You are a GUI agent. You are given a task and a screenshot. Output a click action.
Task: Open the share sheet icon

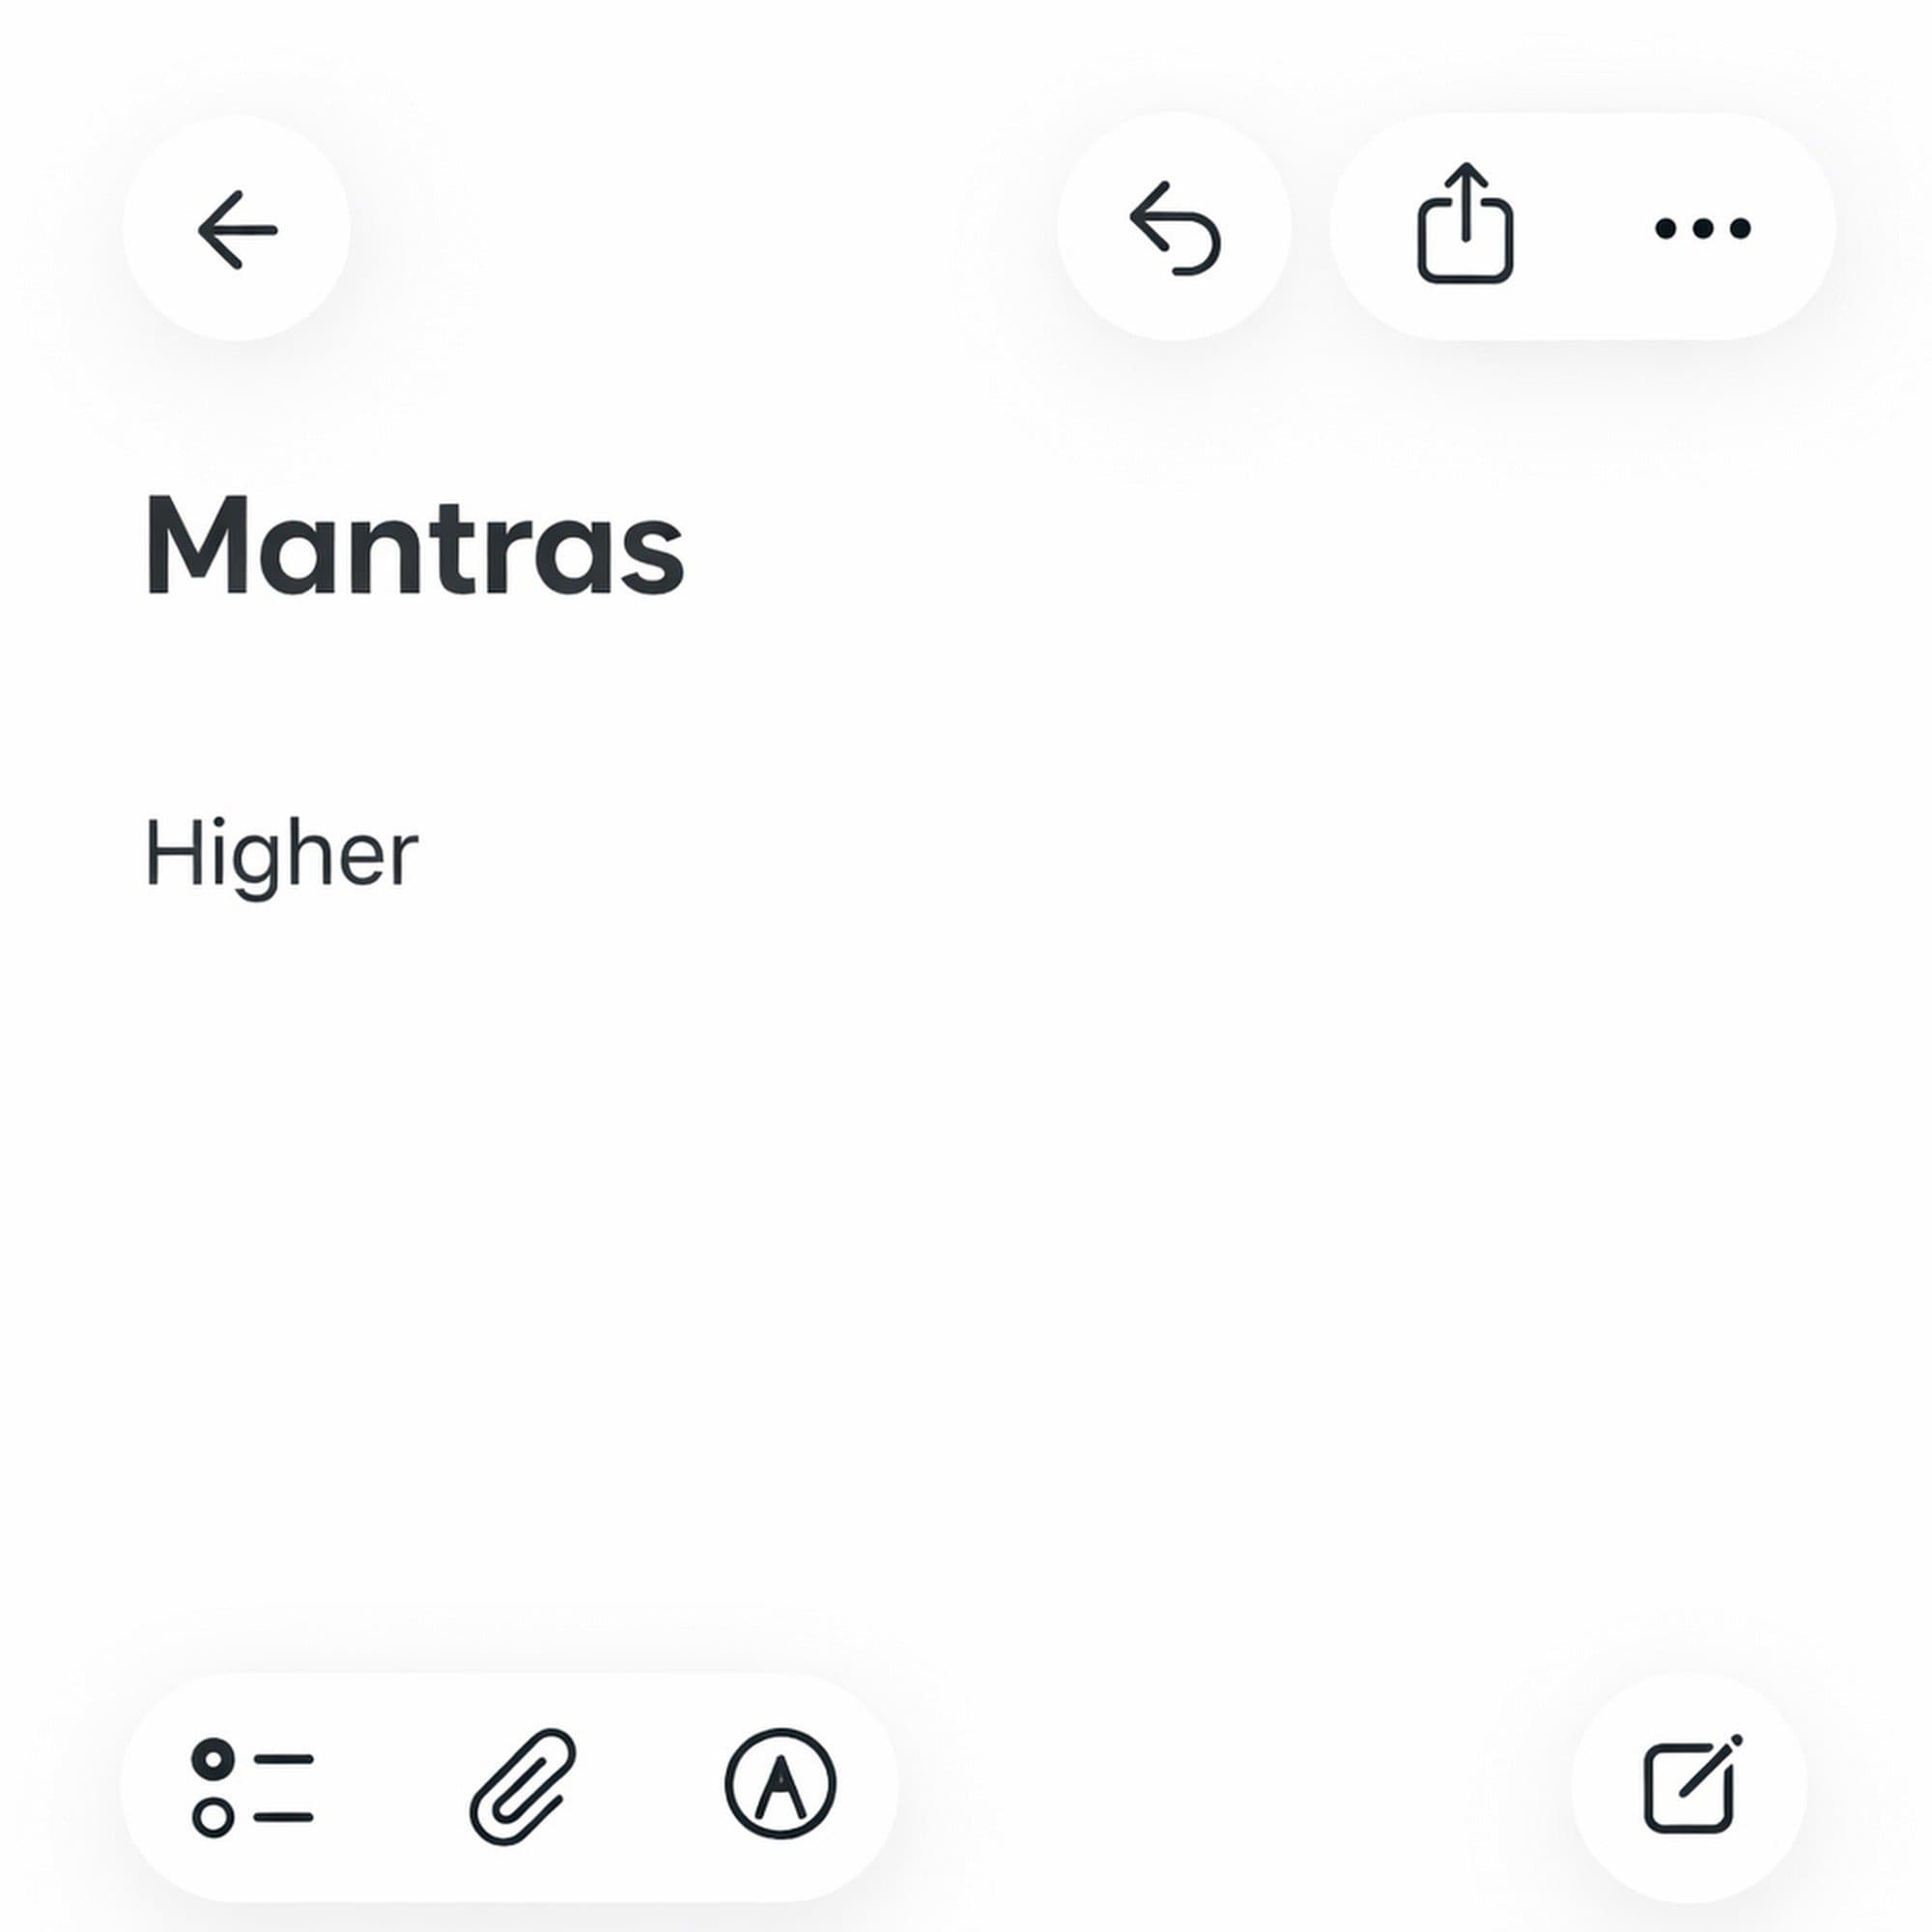coord(1465,226)
